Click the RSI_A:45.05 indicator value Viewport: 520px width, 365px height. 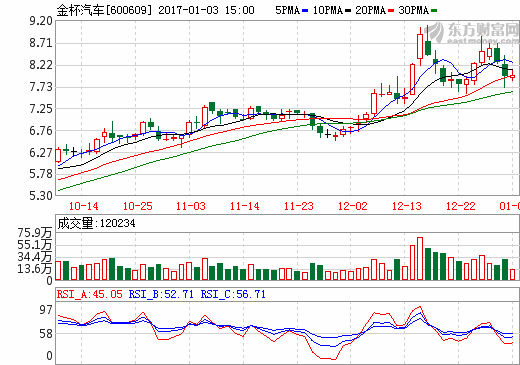(x=90, y=294)
